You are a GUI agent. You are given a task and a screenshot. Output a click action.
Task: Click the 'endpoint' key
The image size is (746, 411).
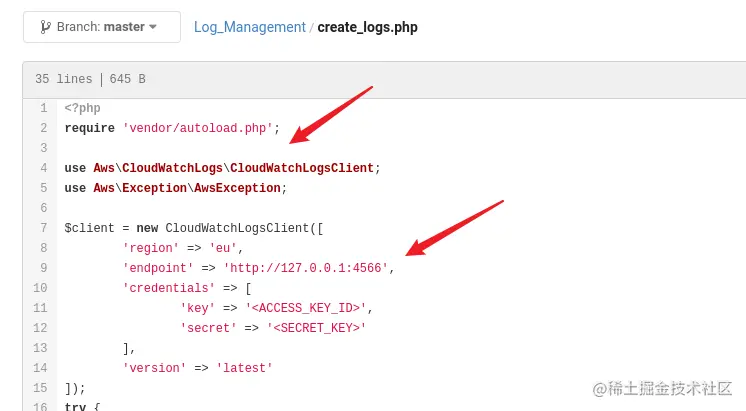[x=158, y=268]
